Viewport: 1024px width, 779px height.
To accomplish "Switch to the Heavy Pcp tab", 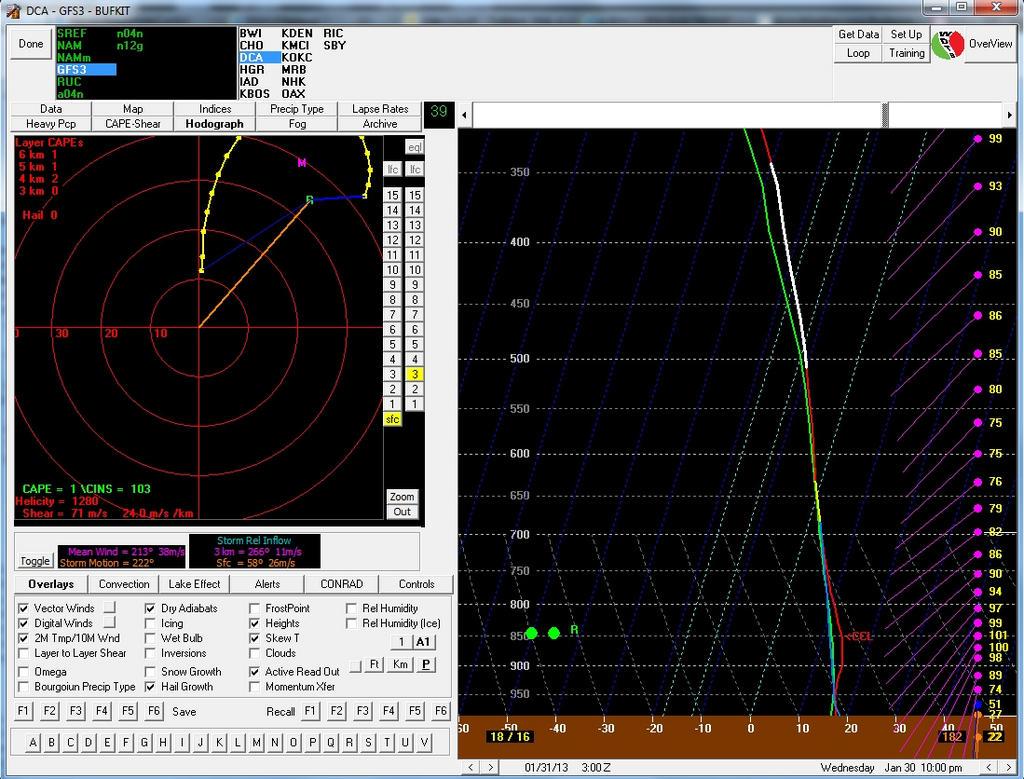I will pyautogui.click(x=51, y=123).
